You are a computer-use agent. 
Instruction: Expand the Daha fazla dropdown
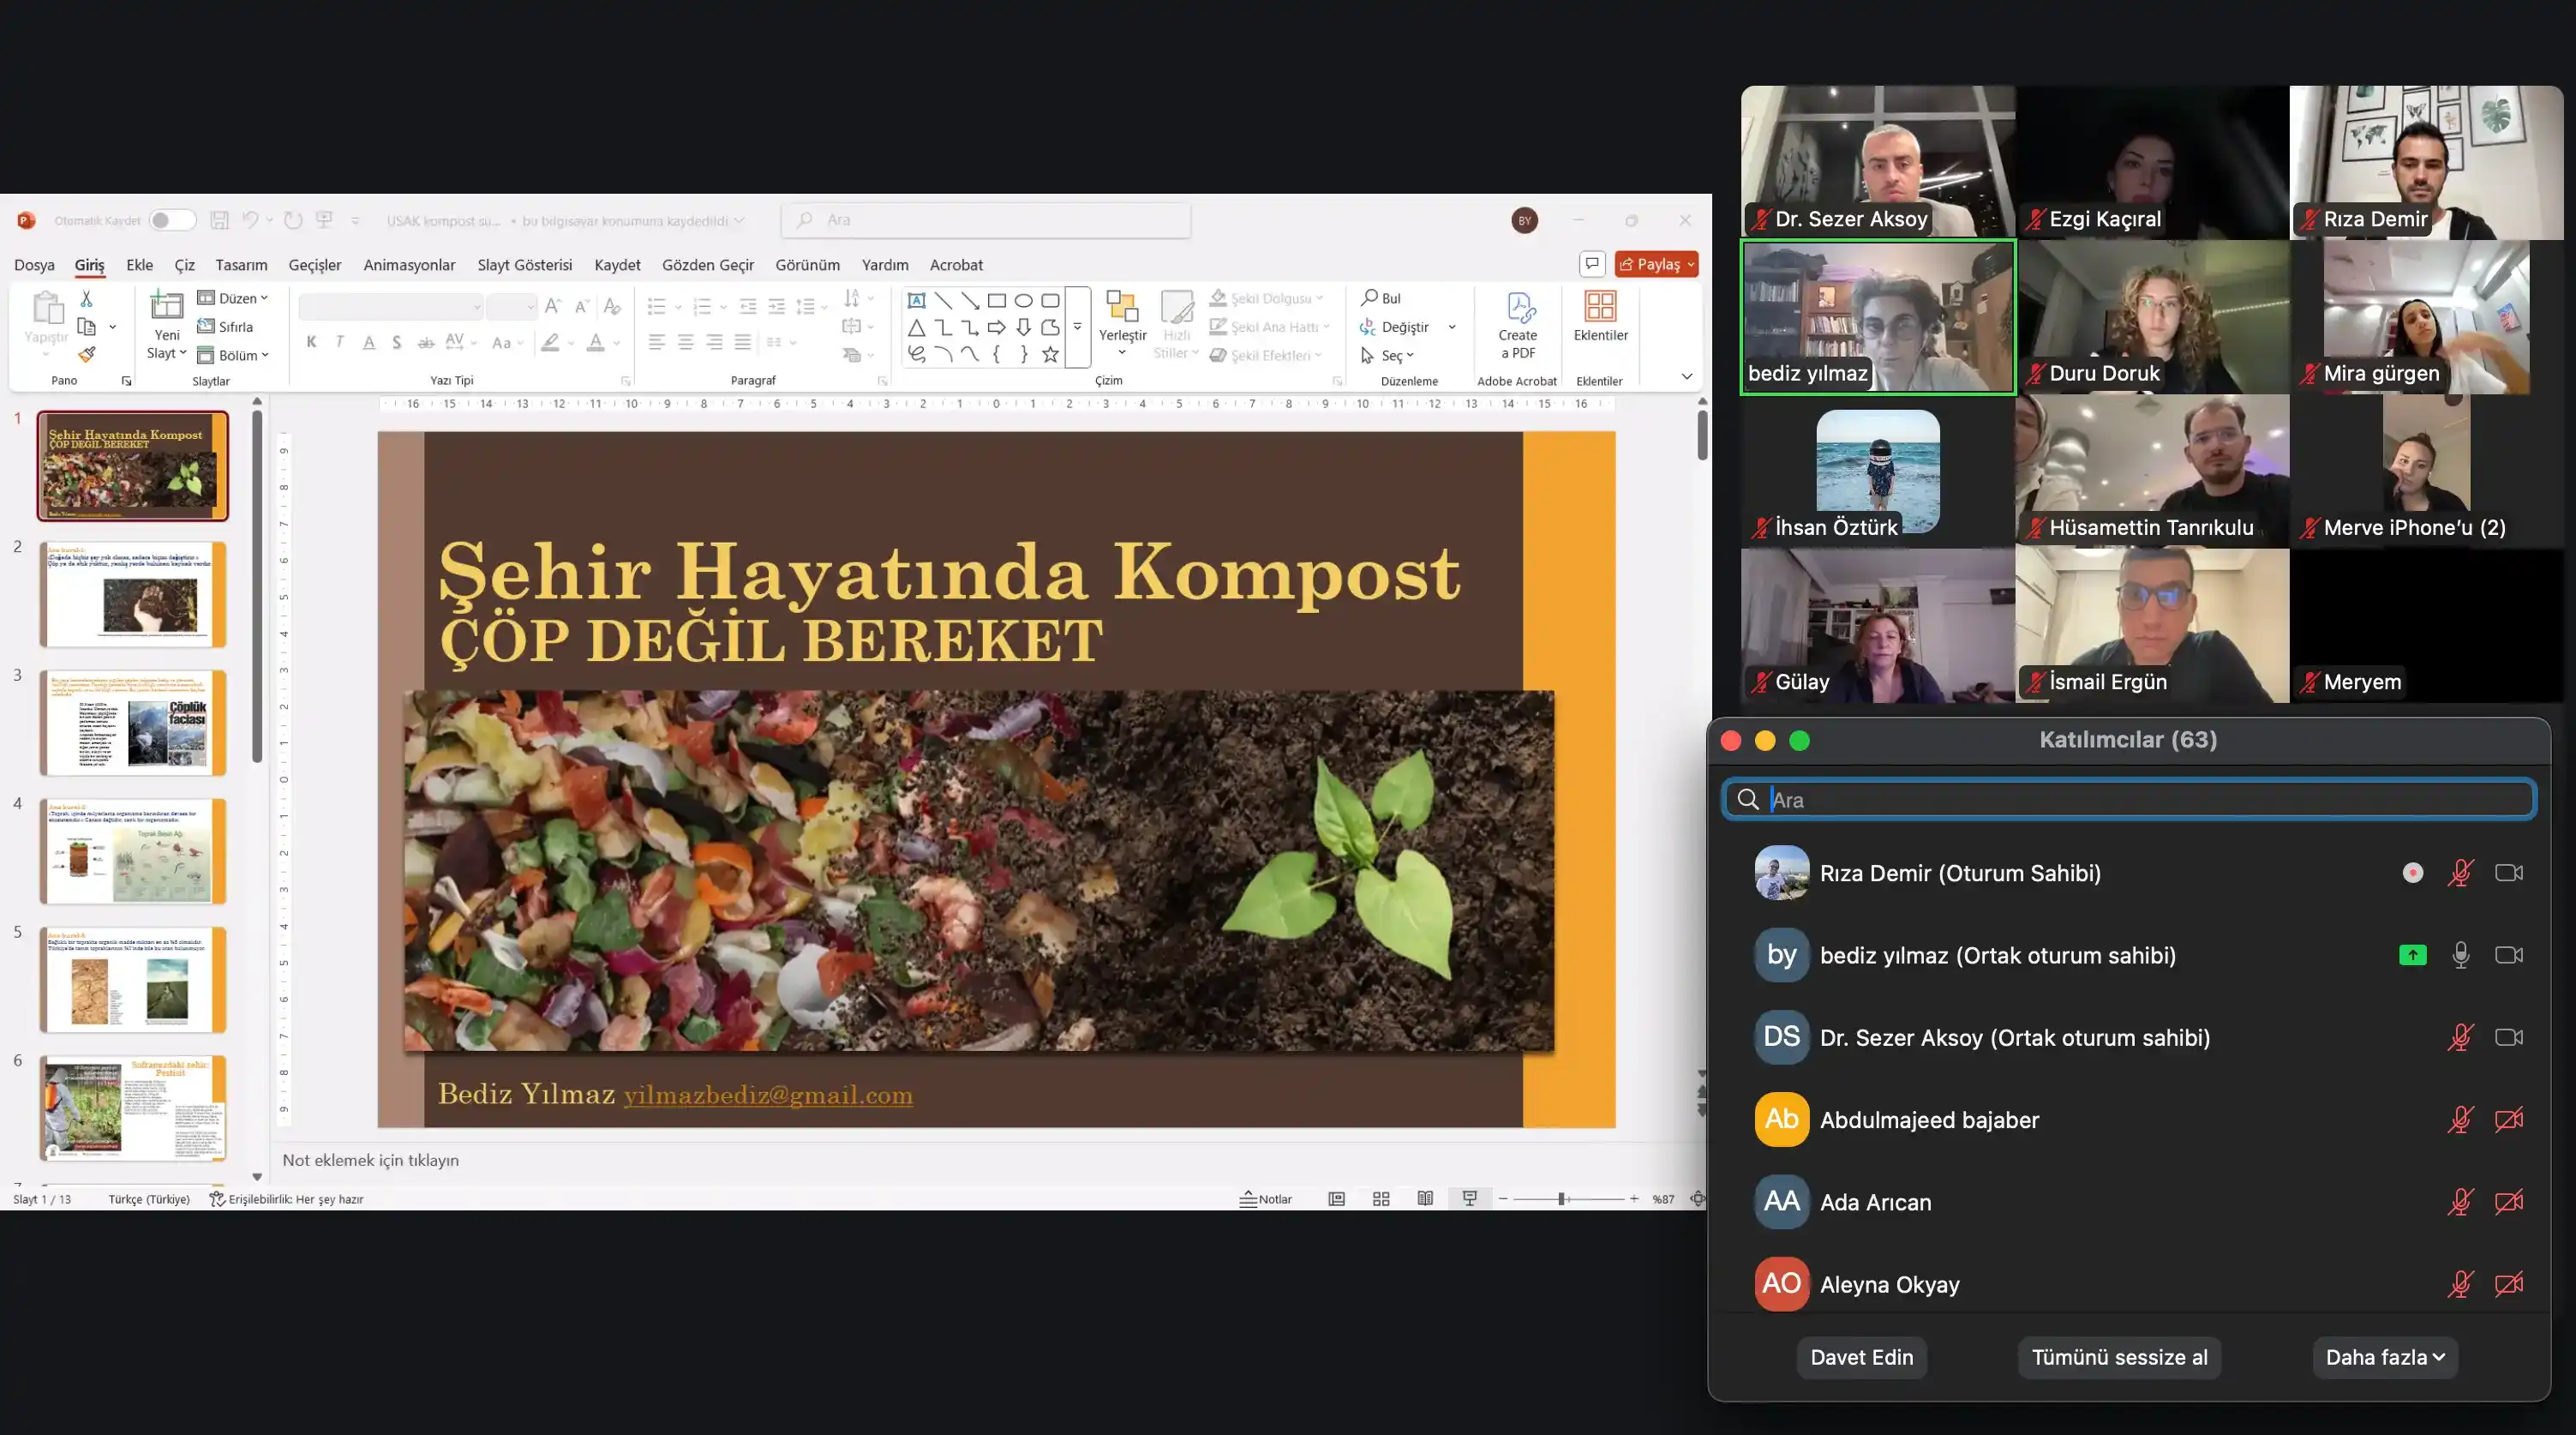tap(2384, 1357)
